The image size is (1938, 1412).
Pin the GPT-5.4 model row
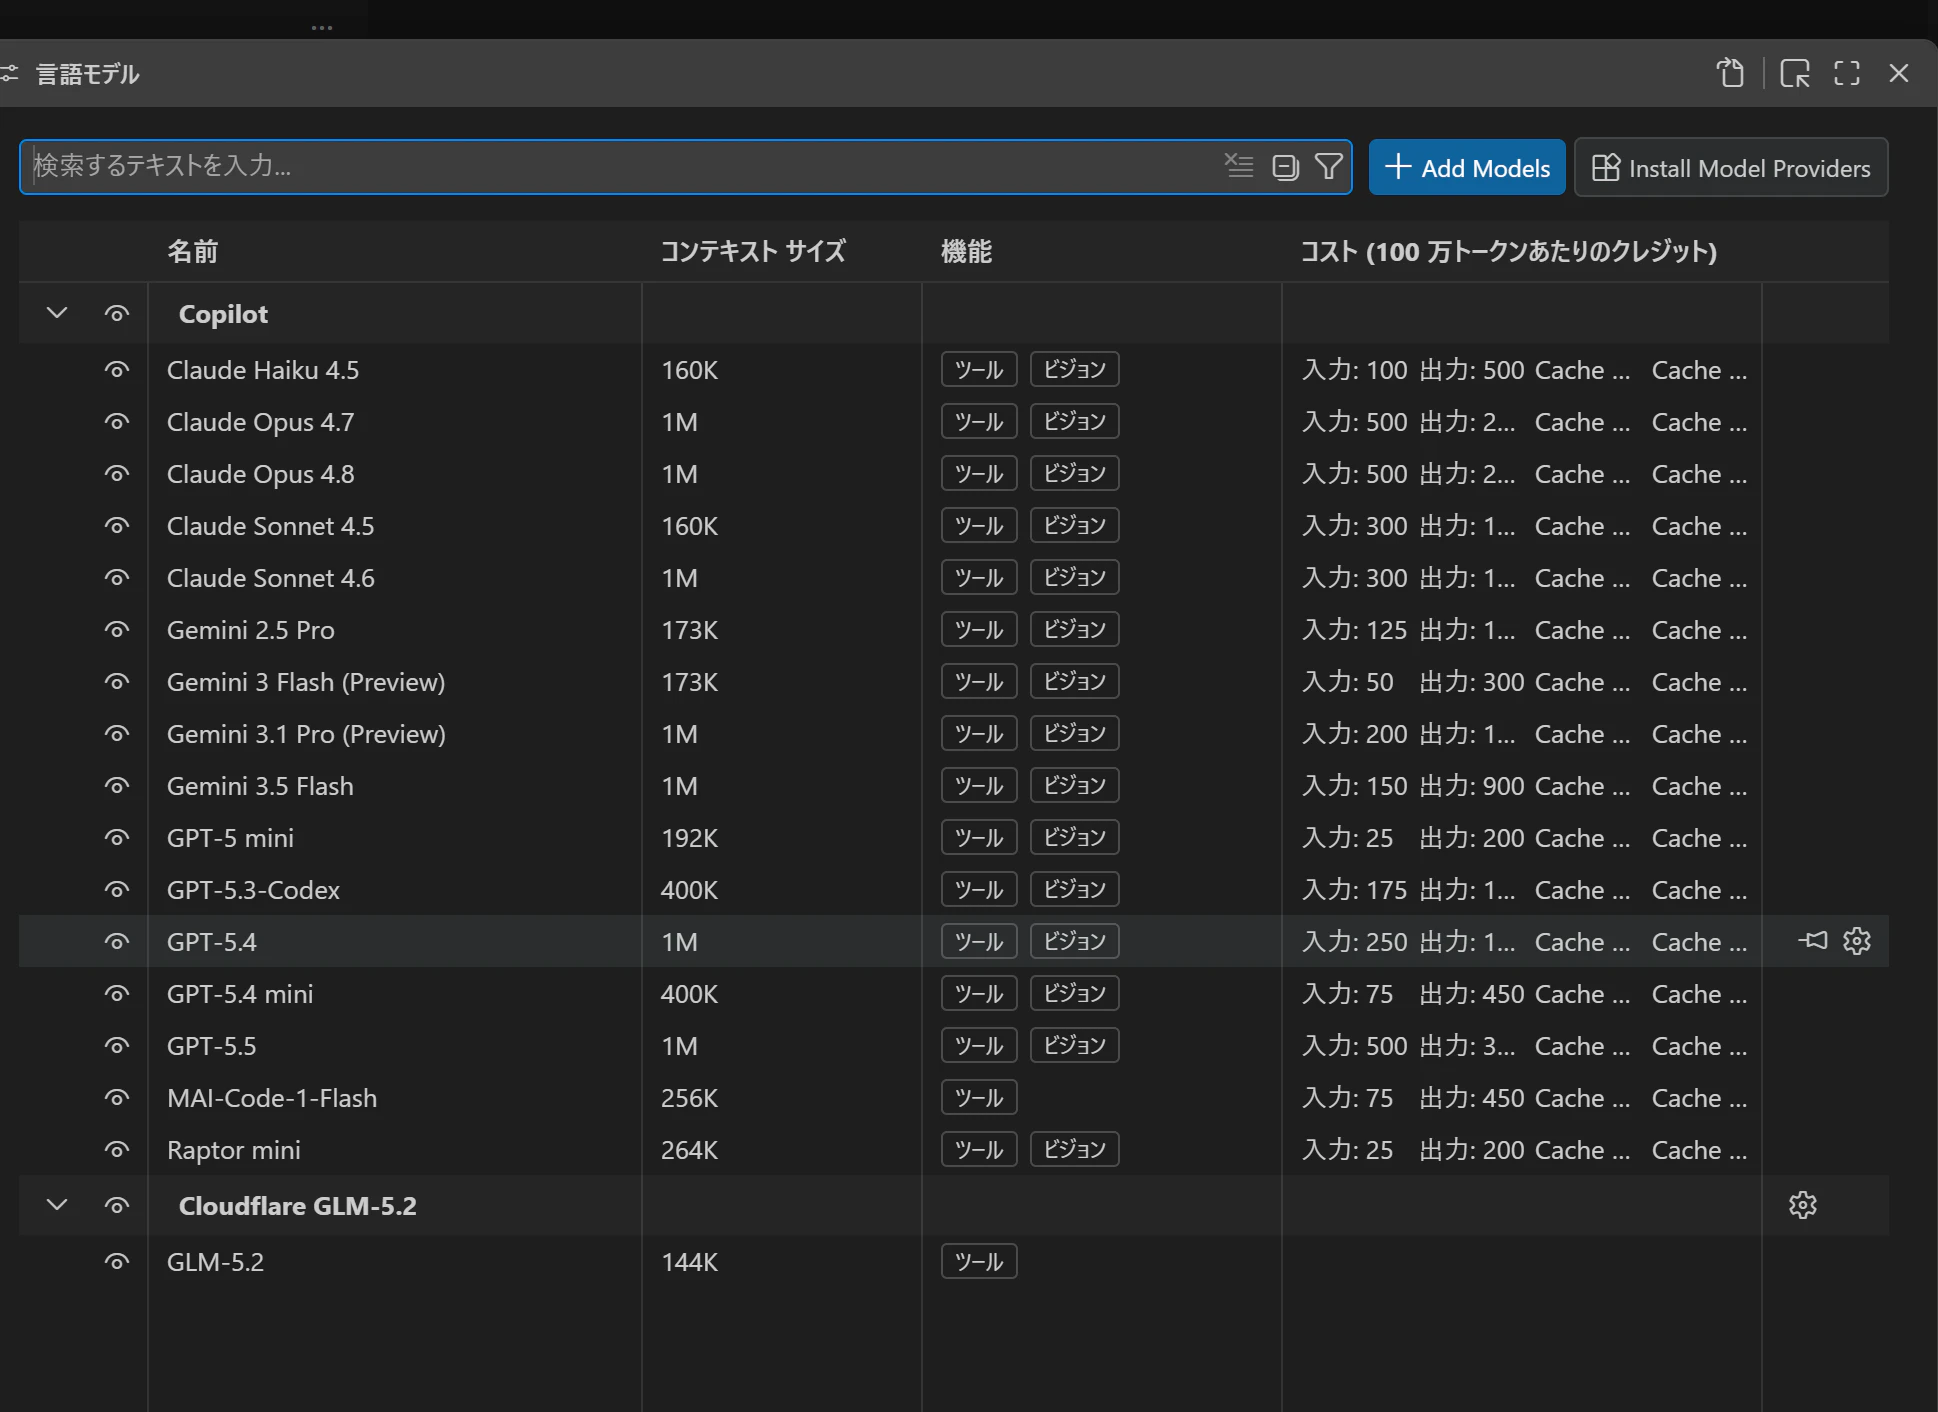pyautogui.click(x=1813, y=941)
